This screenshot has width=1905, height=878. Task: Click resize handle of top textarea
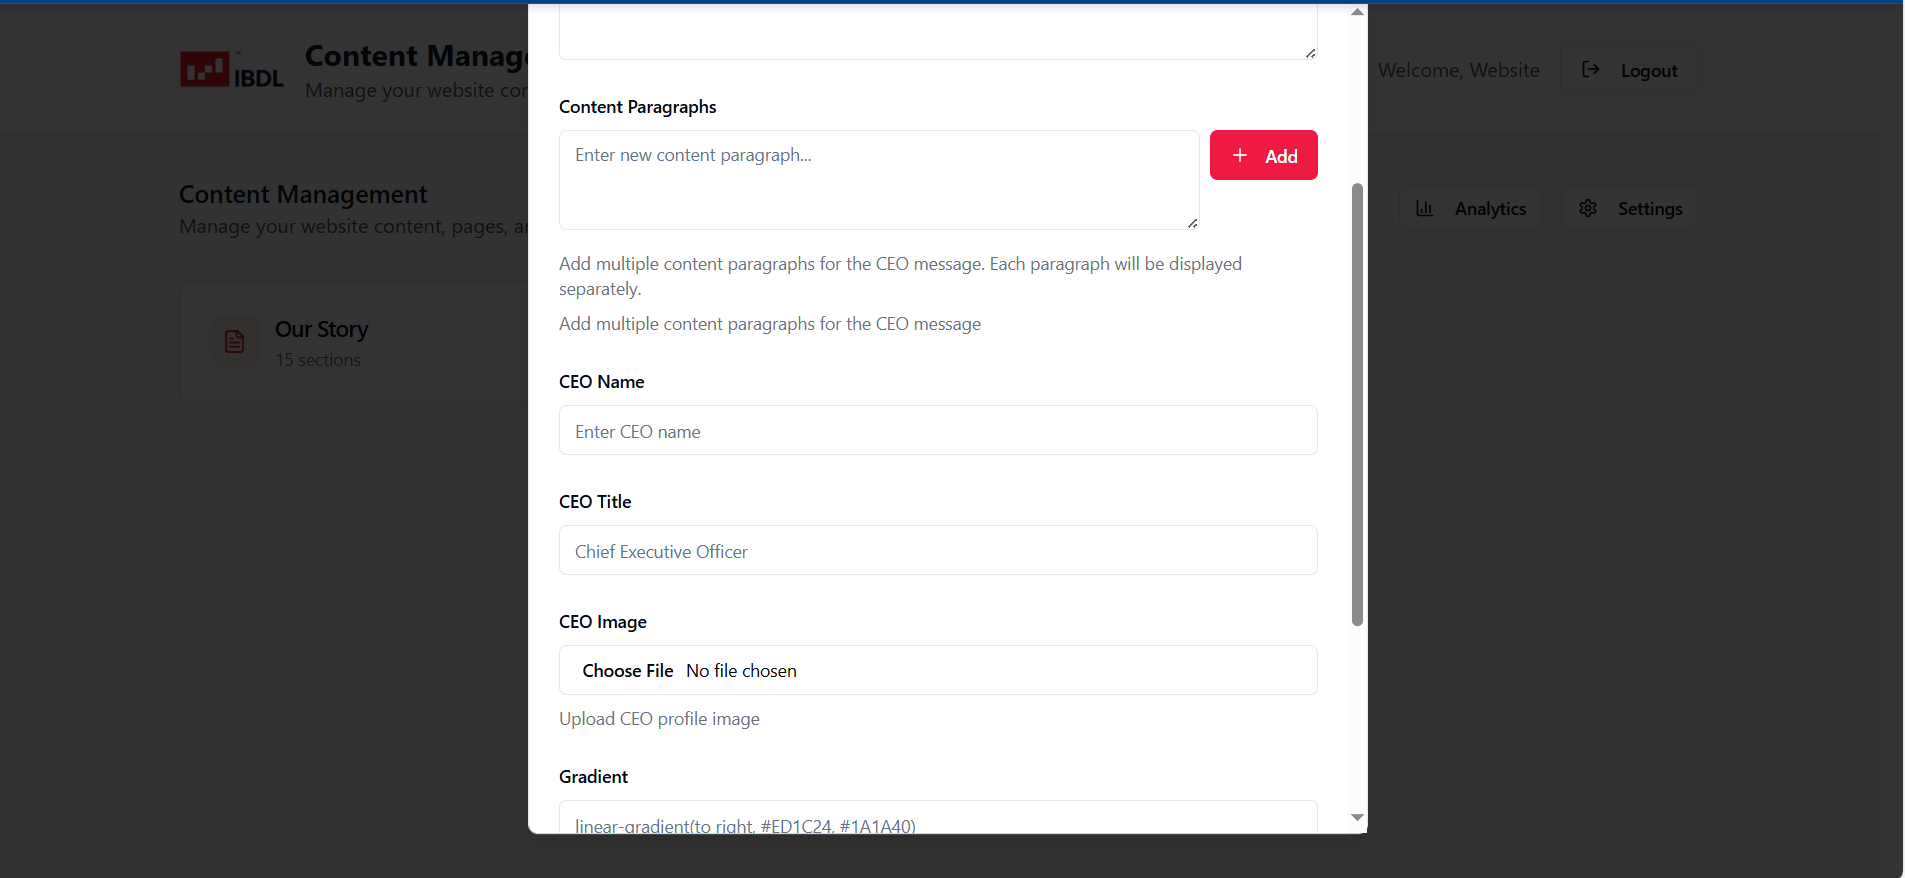click(1310, 53)
